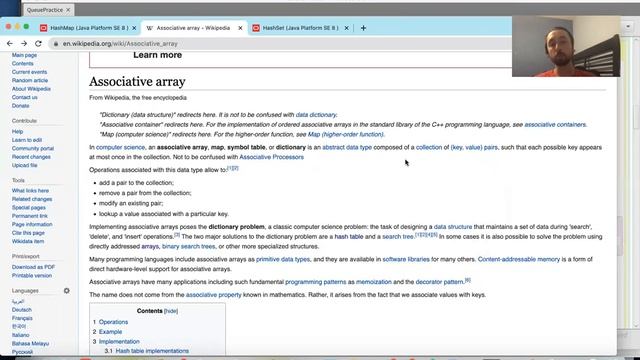Open the Help link under Contribute

[x=17, y=131]
